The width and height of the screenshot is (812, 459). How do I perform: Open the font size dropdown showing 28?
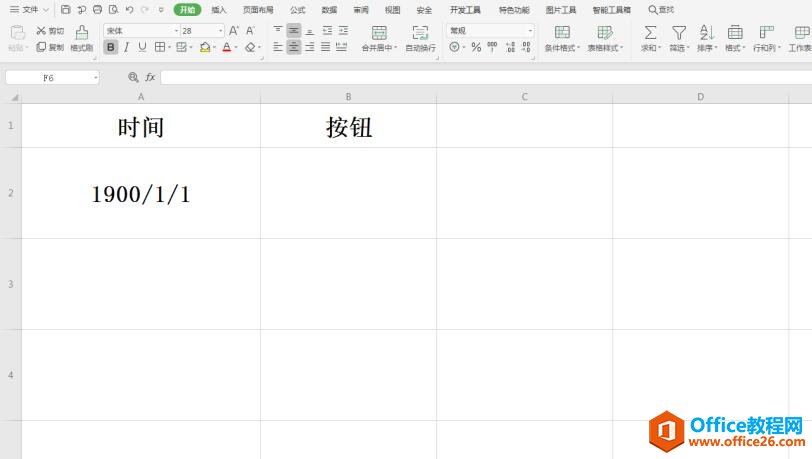(221, 31)
